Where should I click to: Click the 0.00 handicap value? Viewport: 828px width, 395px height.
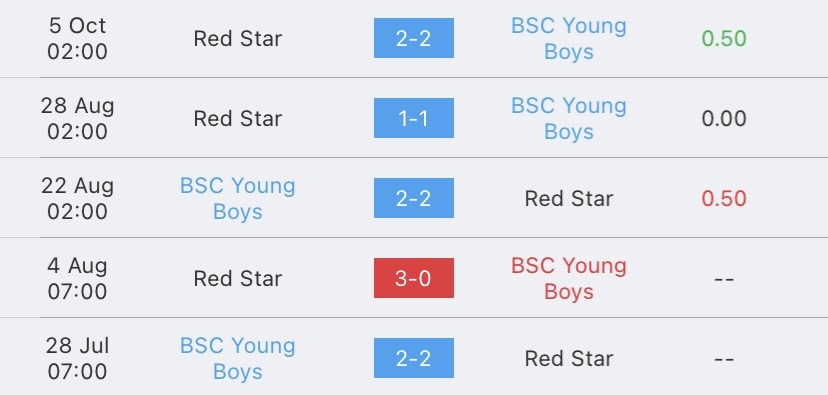[724, 118]
